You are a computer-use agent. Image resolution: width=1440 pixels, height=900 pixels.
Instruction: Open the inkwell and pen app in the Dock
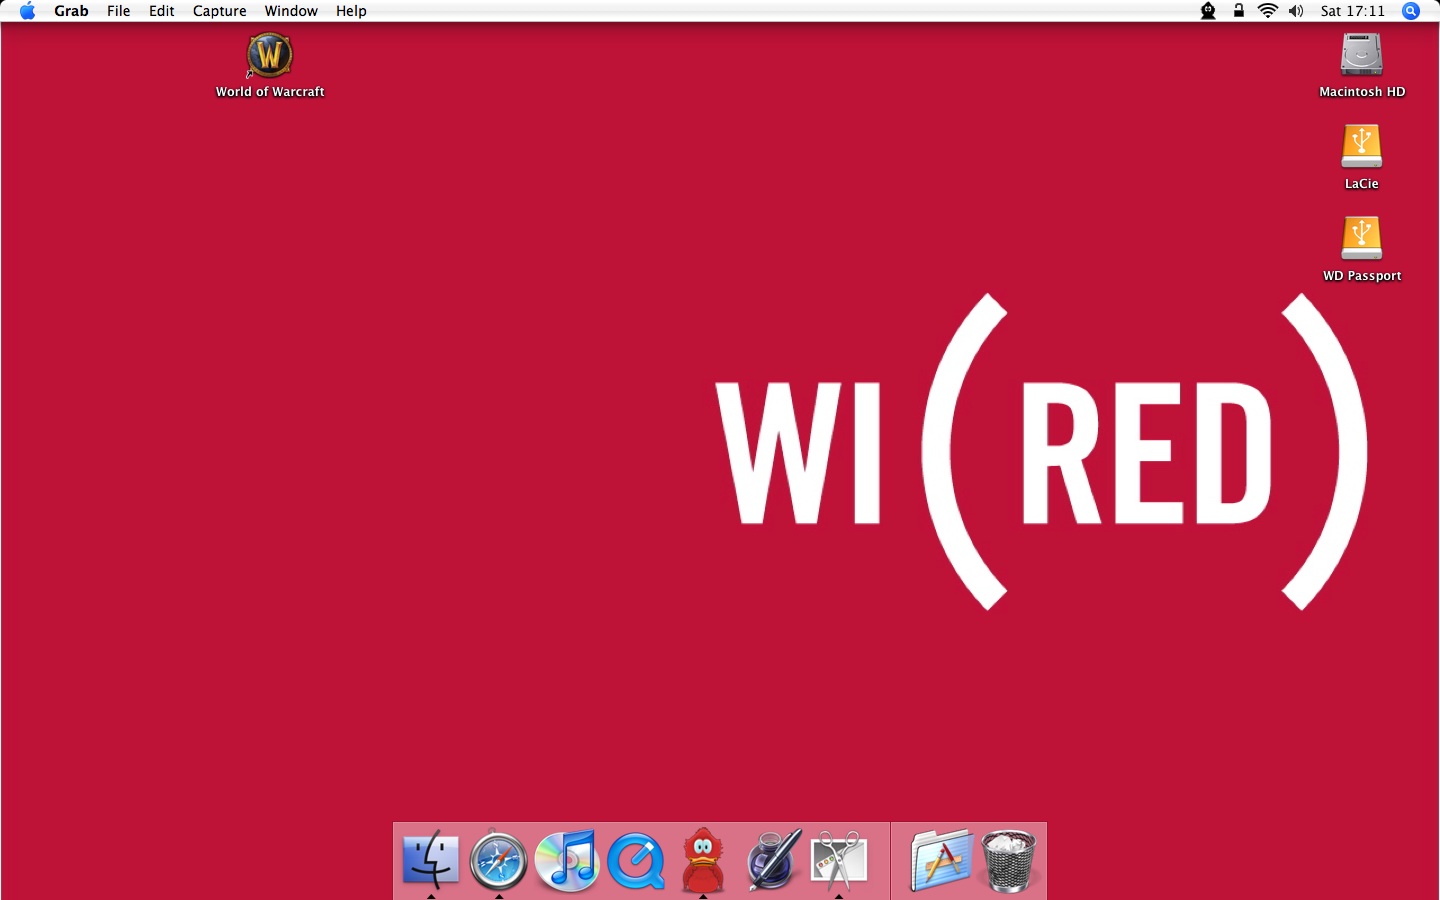click(x=772, y=860)
